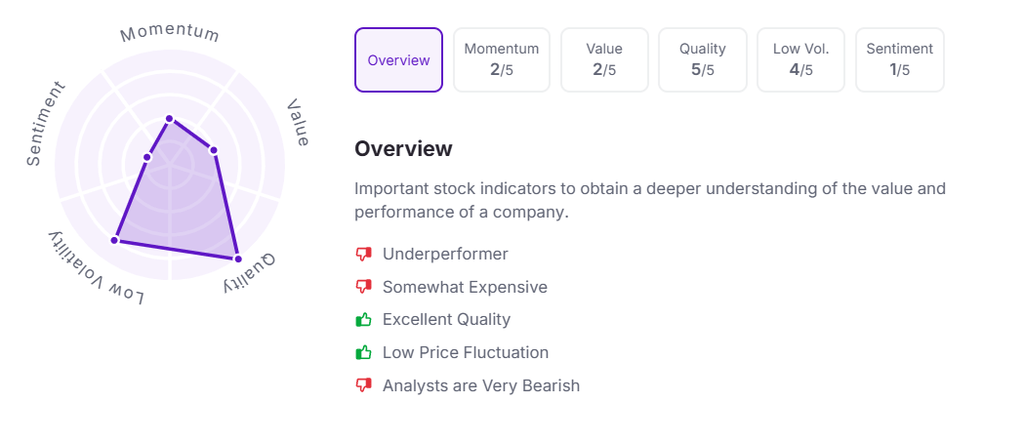Click the Momentum point on radar chart
This screenshot has height=437, width=1024.
169,119
